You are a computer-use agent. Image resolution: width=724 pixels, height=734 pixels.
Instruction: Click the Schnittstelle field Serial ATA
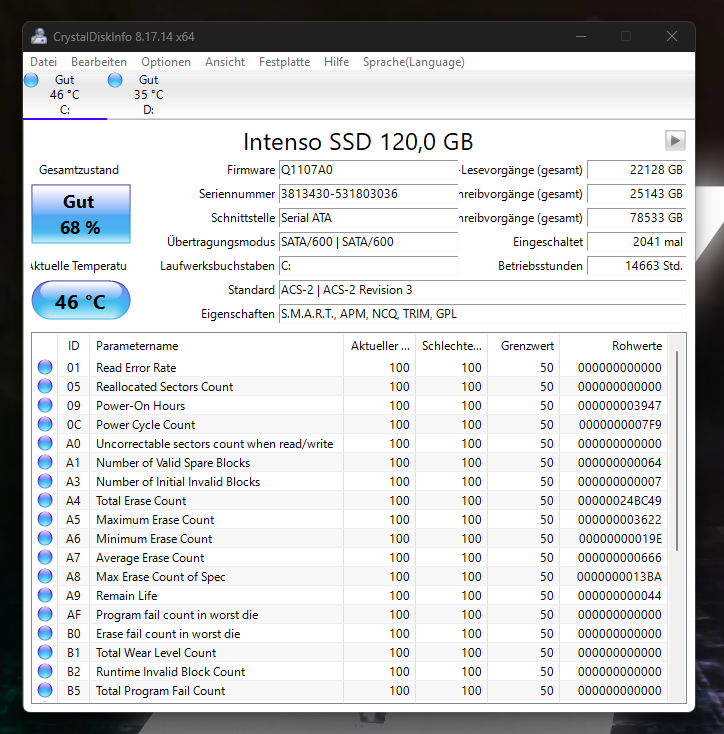tap(368, 218)
